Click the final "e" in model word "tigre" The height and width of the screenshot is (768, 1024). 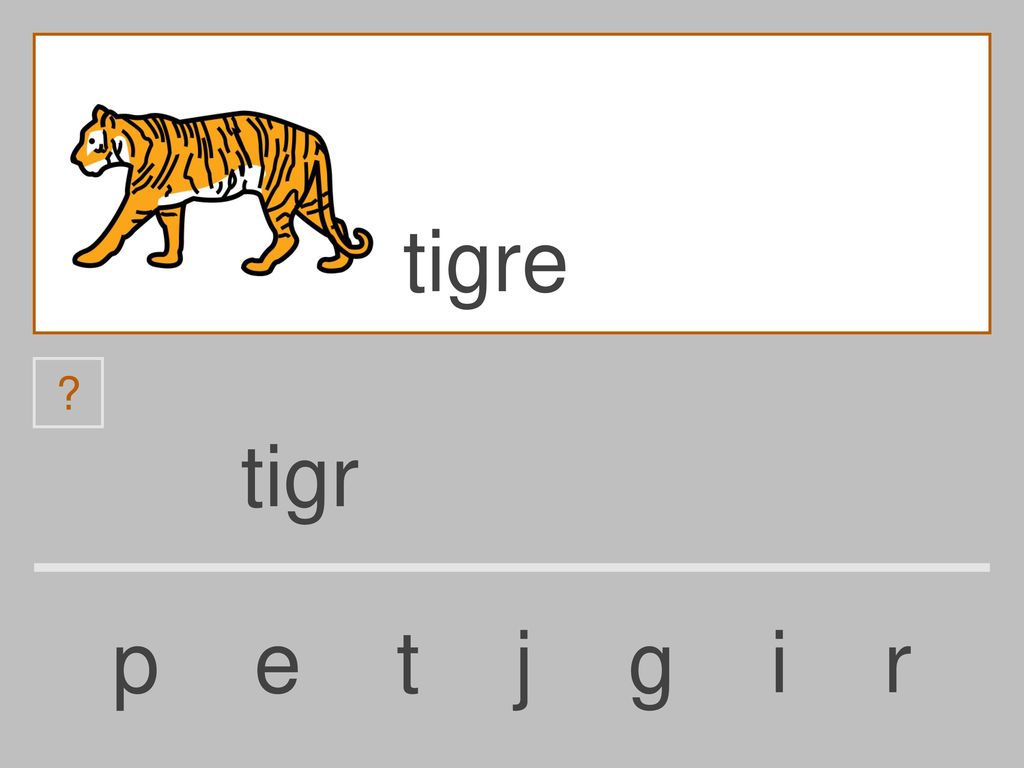(x=545, y=268)
